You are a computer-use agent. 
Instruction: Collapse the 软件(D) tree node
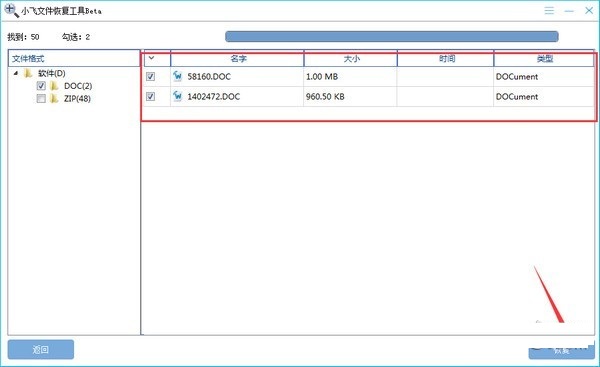[16, 73]
